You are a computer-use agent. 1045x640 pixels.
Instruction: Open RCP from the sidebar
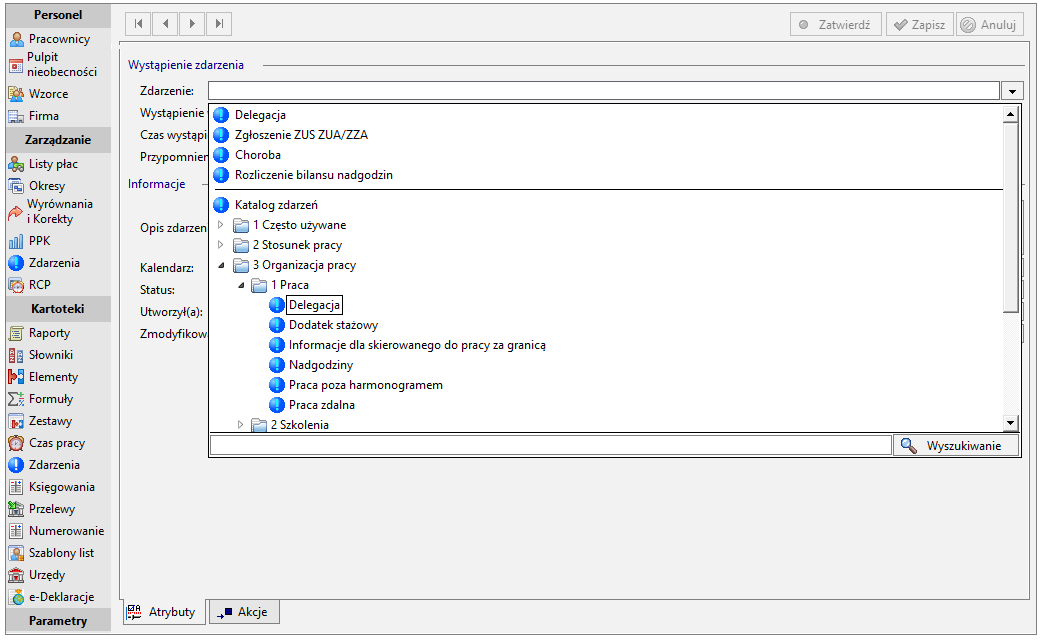tap(59, 285)
